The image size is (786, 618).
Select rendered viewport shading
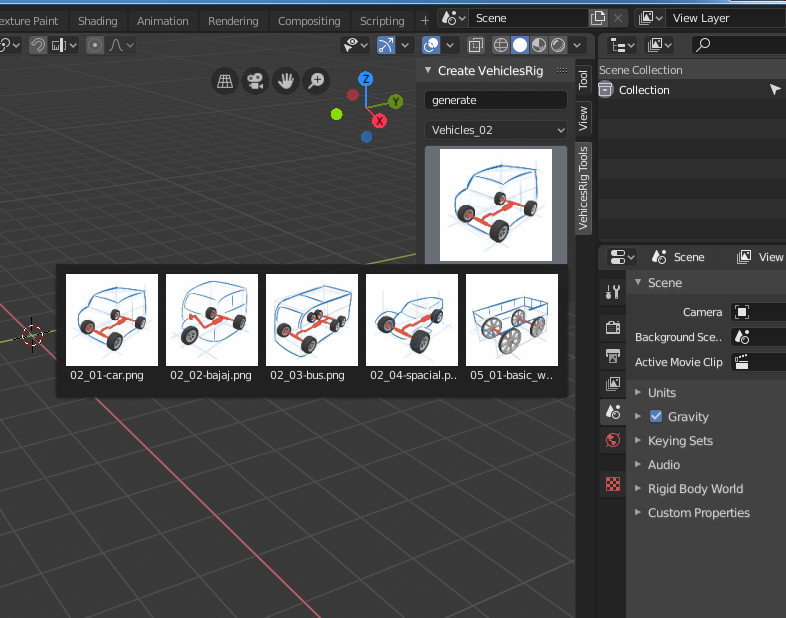click(x=558, y=45)
